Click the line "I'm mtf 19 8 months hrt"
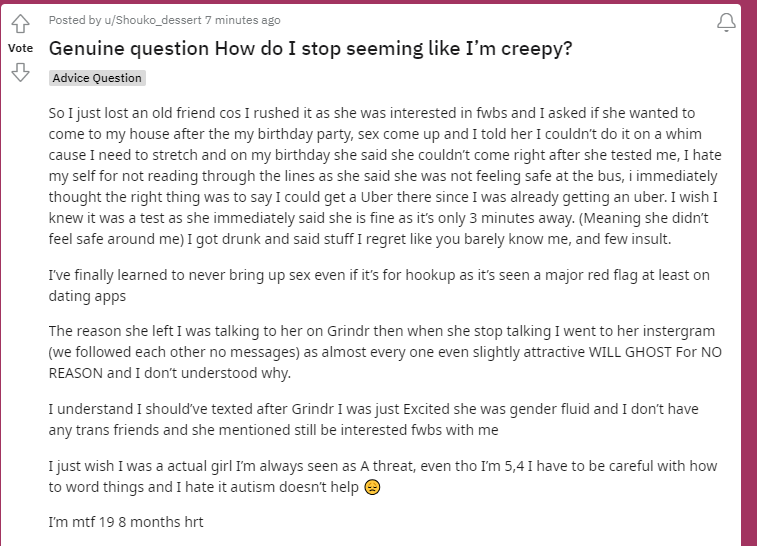The width and height of the screenshot is (757, 546). point(126,522)
